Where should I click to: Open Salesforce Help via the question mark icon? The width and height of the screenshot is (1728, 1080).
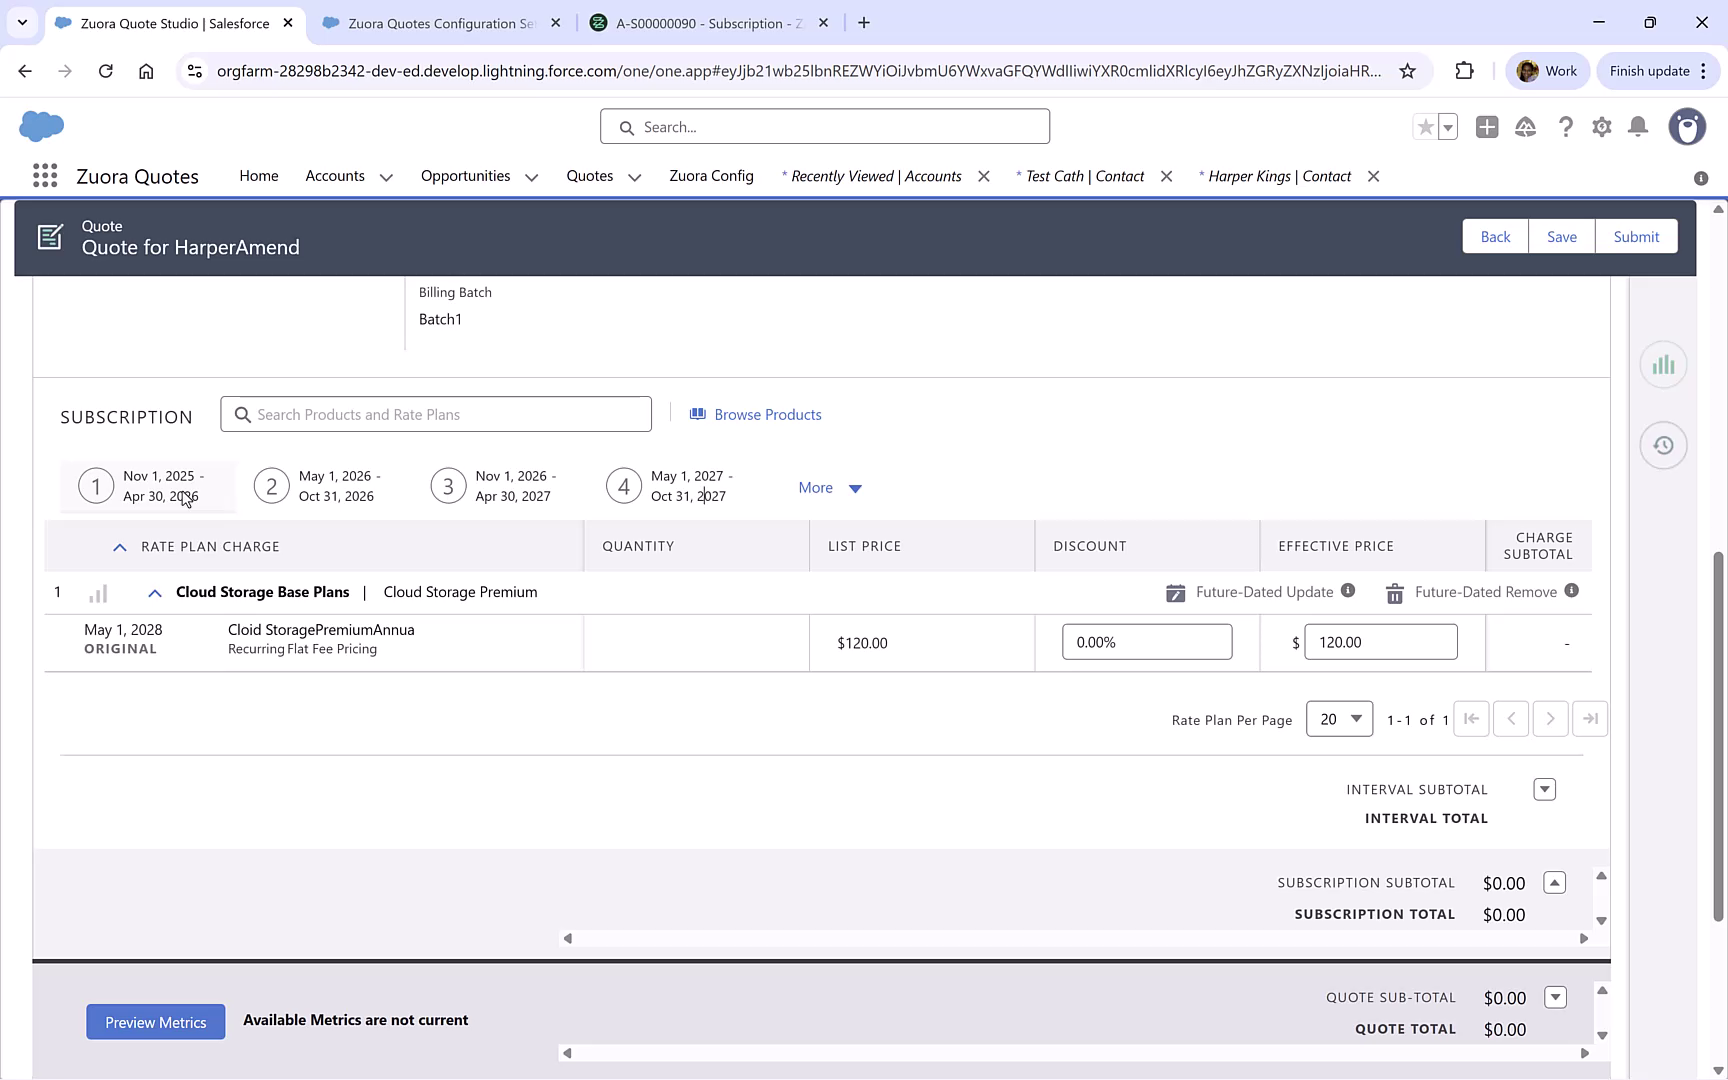[x=1566, y=127]
